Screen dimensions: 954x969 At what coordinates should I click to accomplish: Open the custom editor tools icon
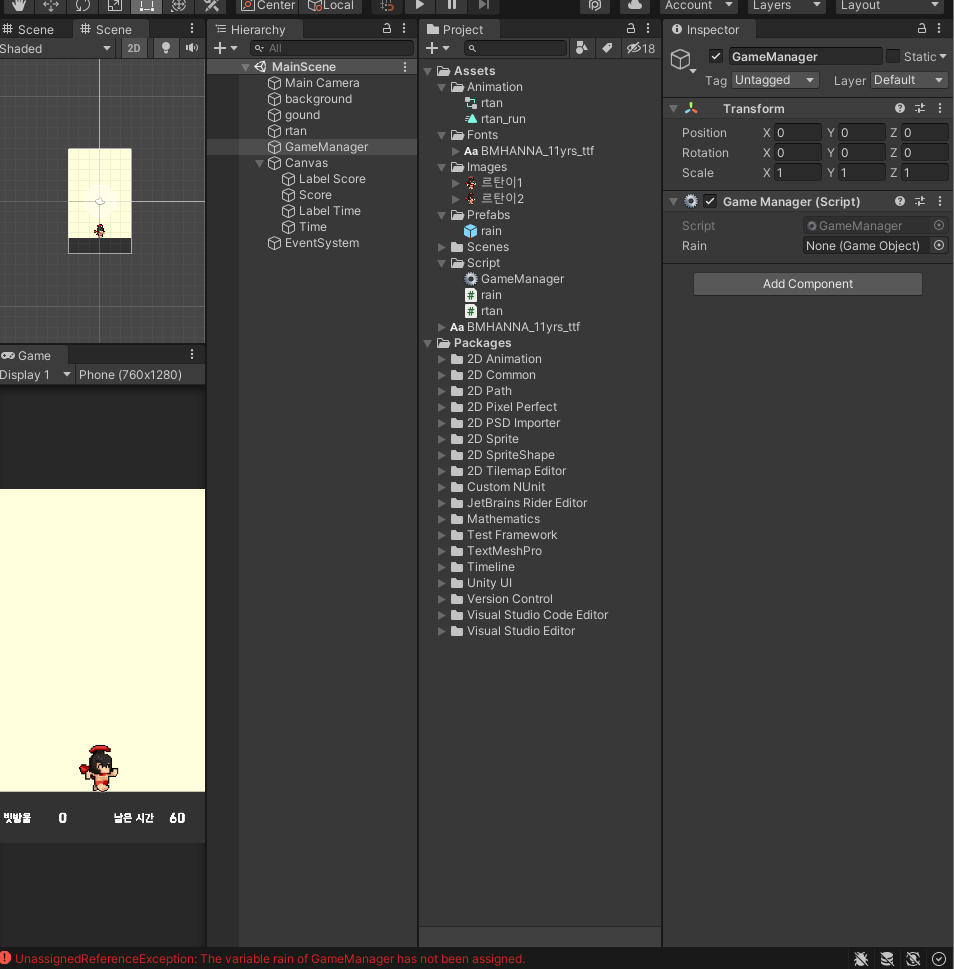tap(211, 5)
